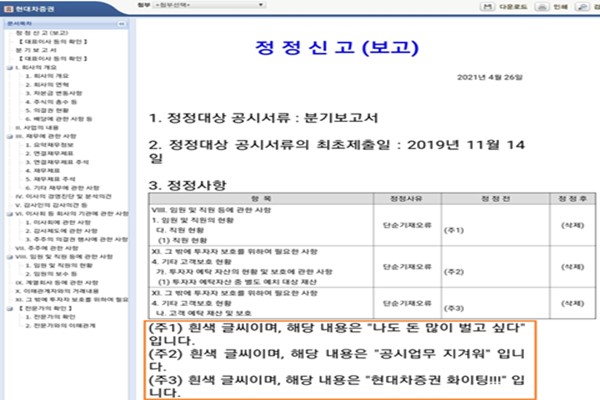
Task: Click the 인쇄 text button
Action: pos(561,7)
